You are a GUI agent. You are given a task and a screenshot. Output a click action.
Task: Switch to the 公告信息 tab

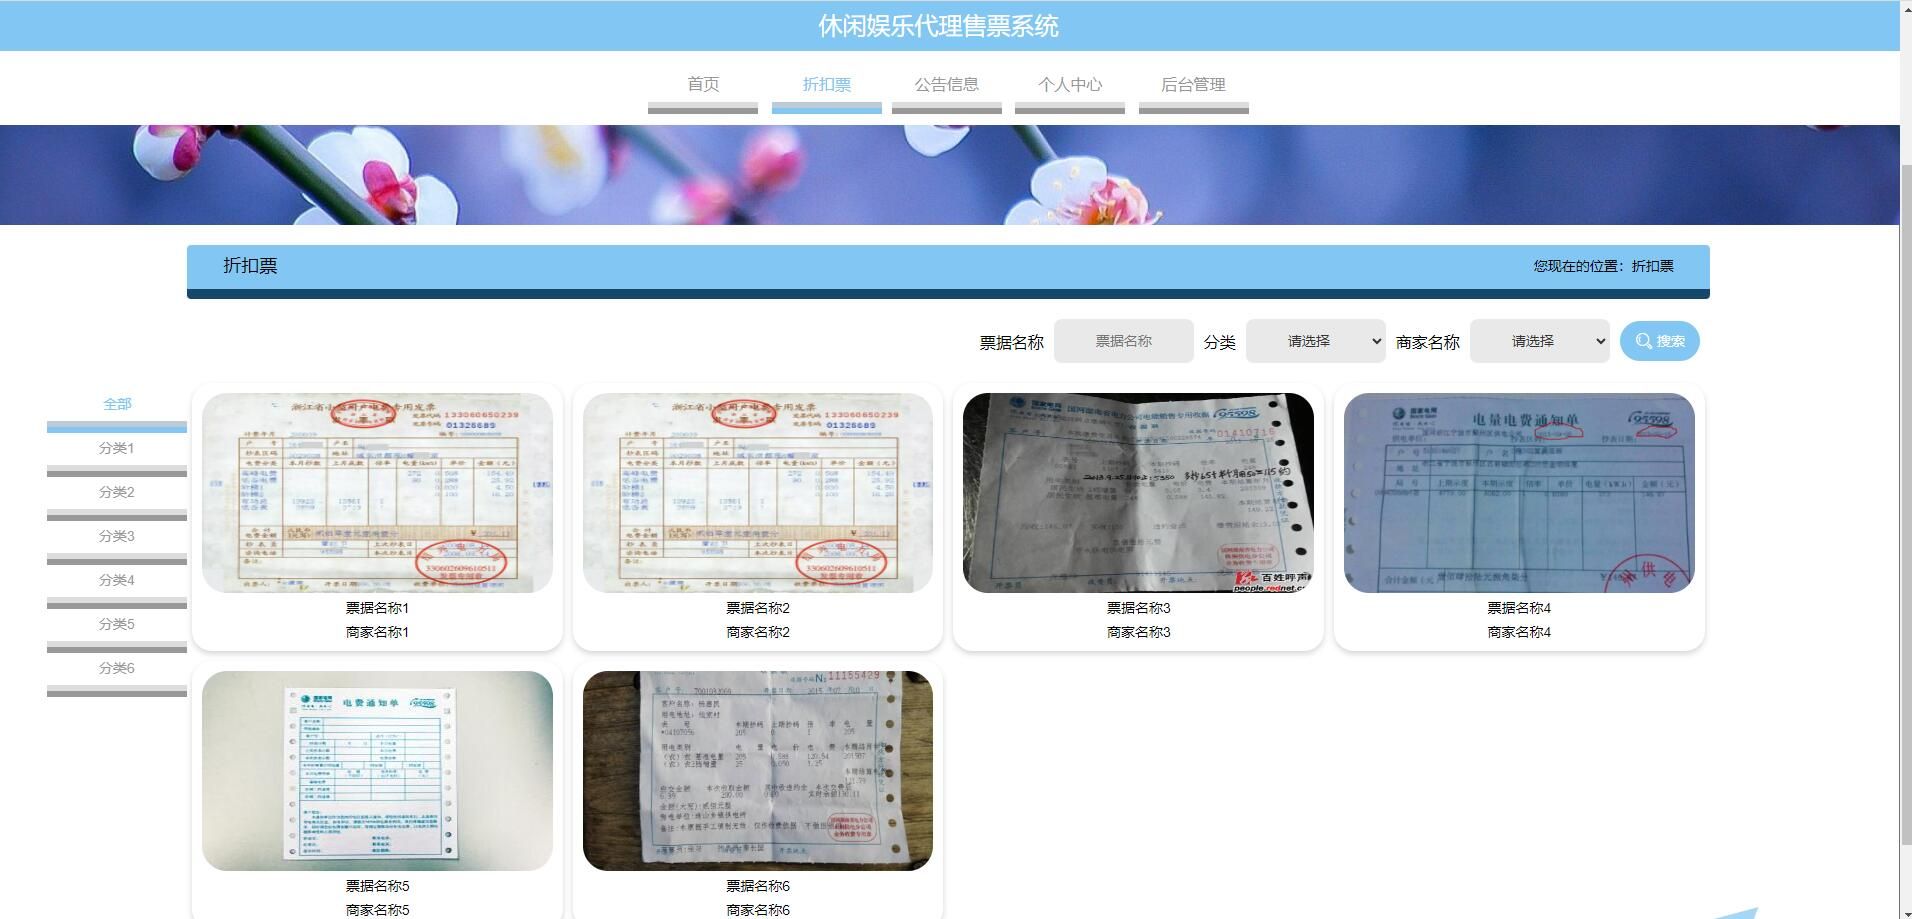click(x=948, y=85)
